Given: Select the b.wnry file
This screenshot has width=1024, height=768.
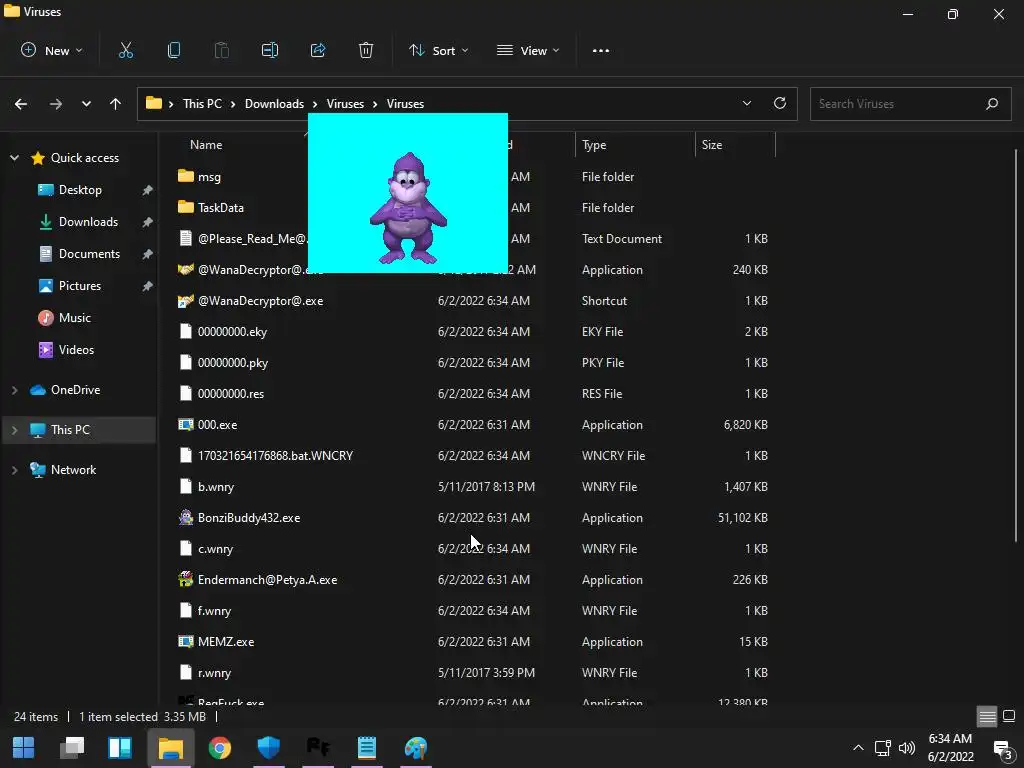Looking at the screenshot, I should tap(216, 487).
